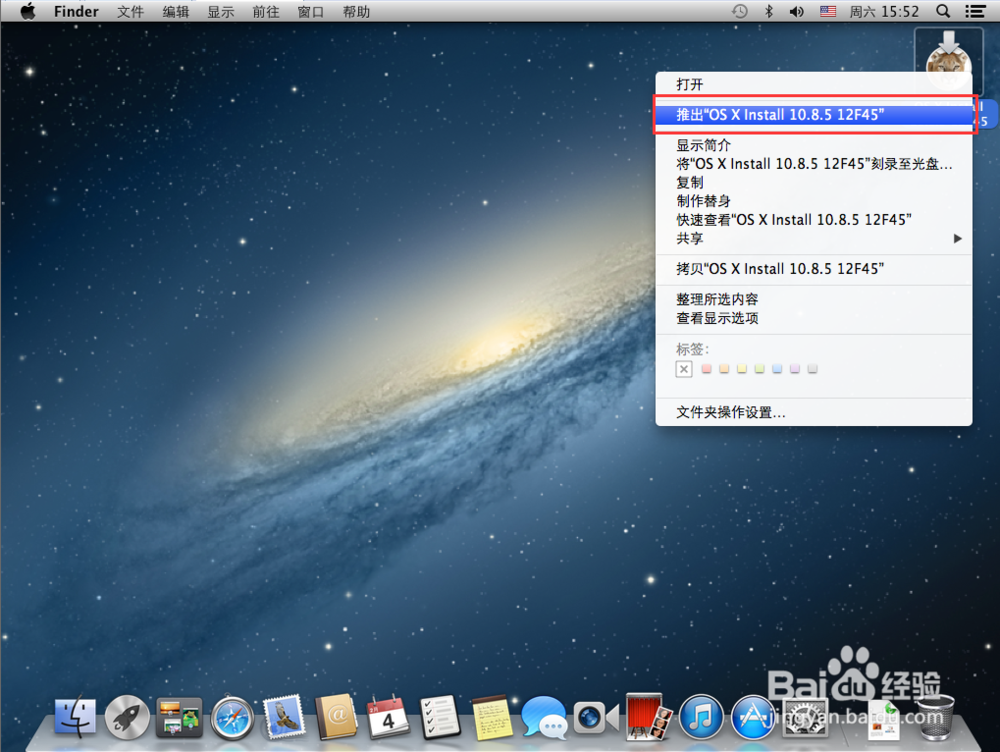Open the 窗口 menu
The image size is (1000, 752).
pyautogui.click(x=311, y=11)
